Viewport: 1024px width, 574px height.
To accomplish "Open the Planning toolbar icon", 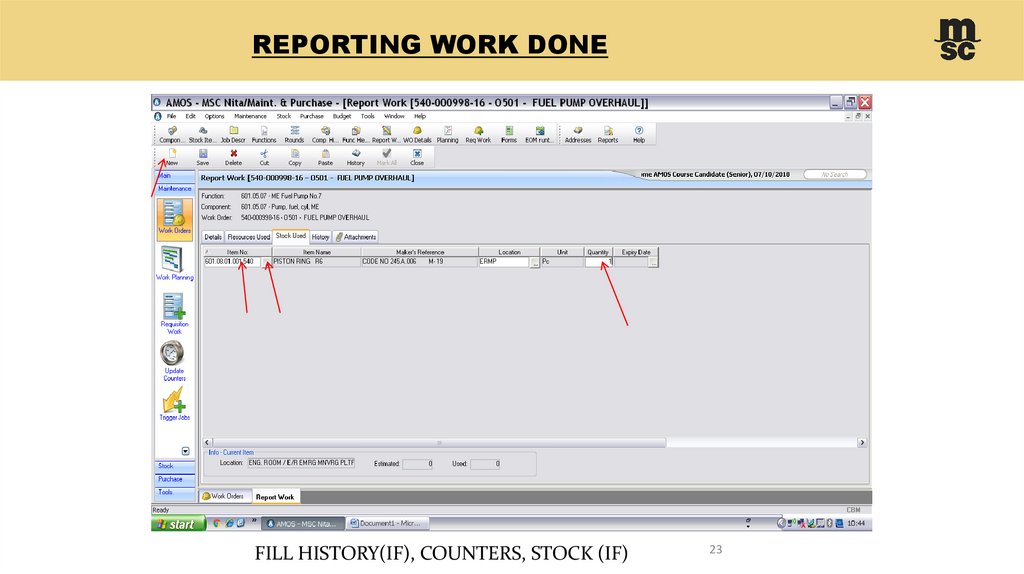I will pyautogui.click(x=447, y=134).
